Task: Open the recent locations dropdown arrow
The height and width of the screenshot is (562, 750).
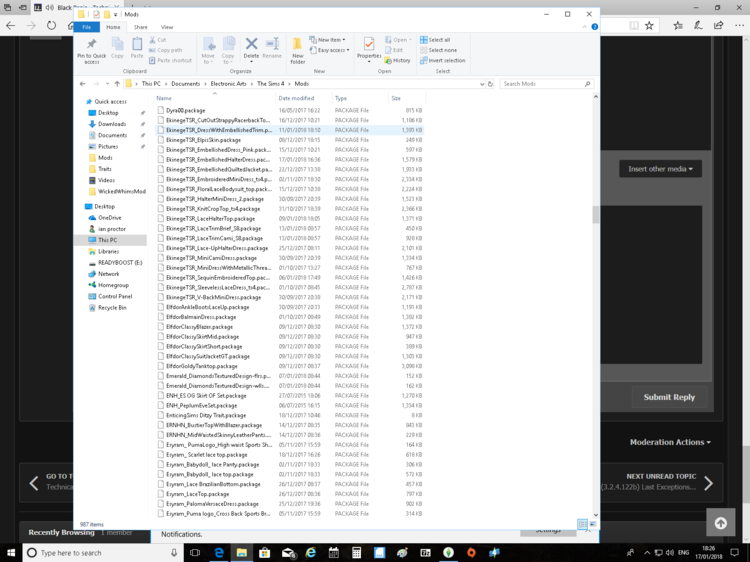Action: pyautogui.click(x=107, y=84)
